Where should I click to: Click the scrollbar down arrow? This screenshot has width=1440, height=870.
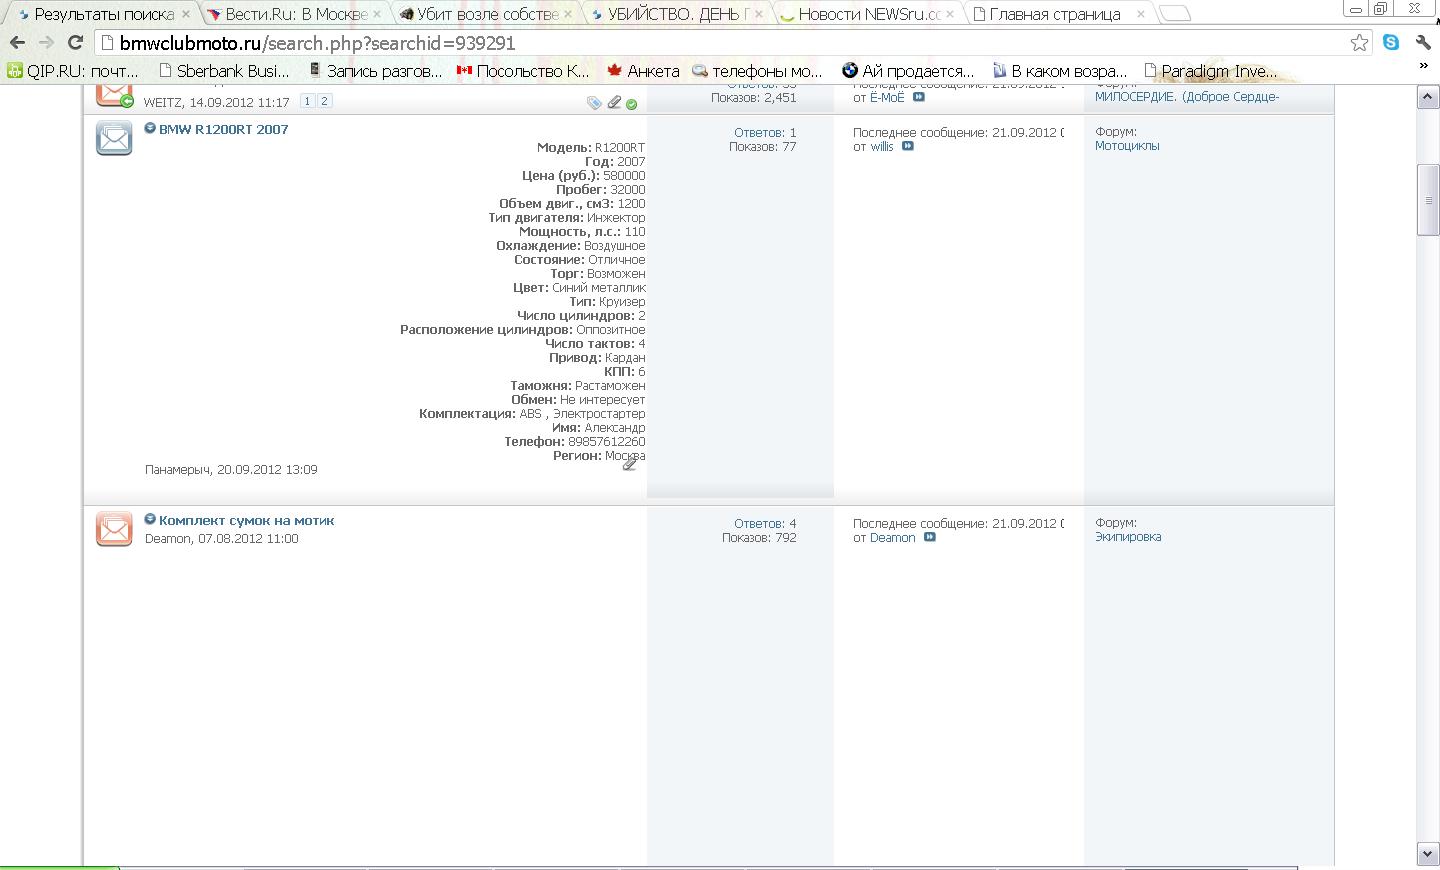tap(1428, 853)
